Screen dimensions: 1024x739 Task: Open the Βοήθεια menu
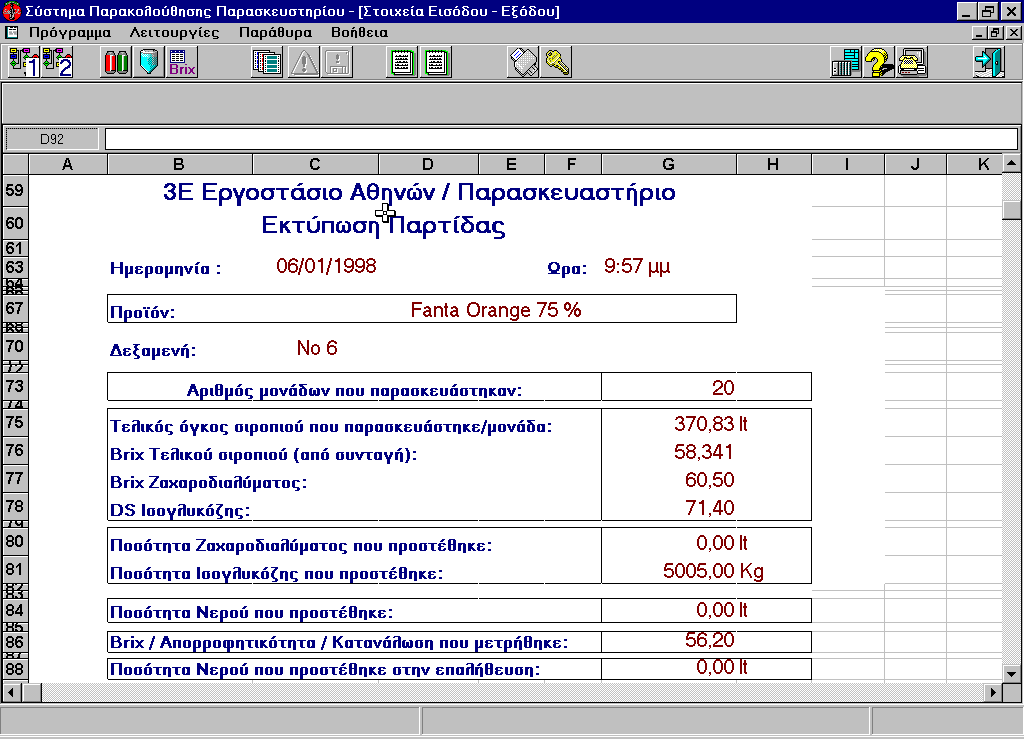[359, 32]
